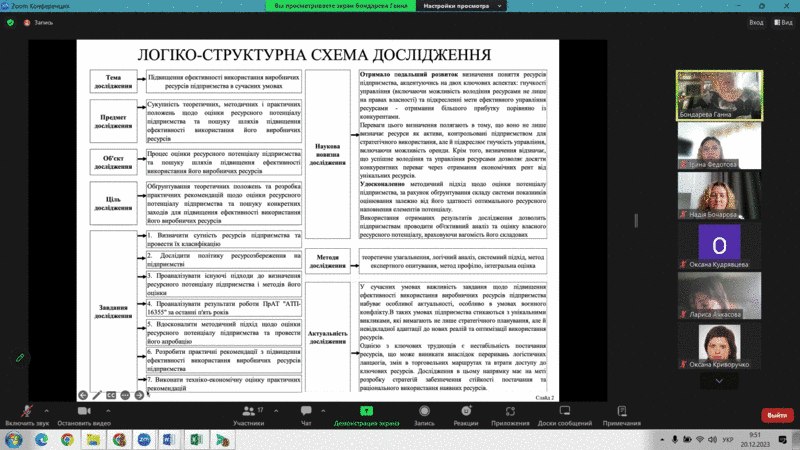The height and width of the screenshot is (450, 800).
Task: Open the Участники participants panel
Action: click(249, 415)
